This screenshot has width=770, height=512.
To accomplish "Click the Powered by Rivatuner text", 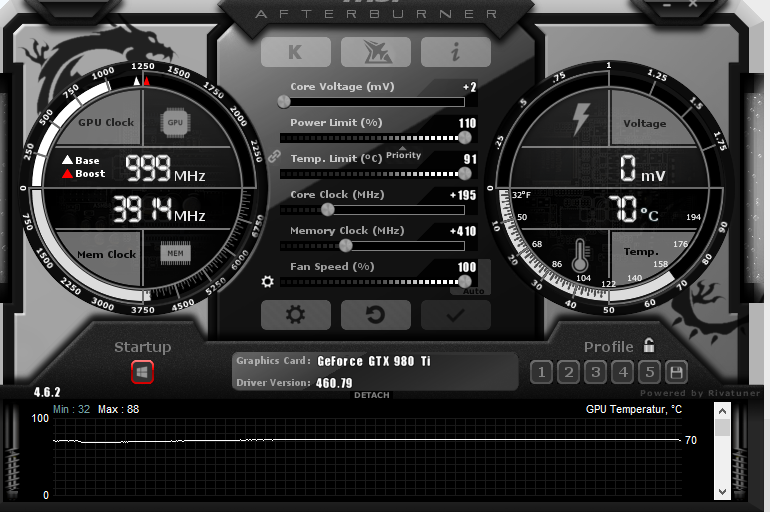I will (700, 393).
